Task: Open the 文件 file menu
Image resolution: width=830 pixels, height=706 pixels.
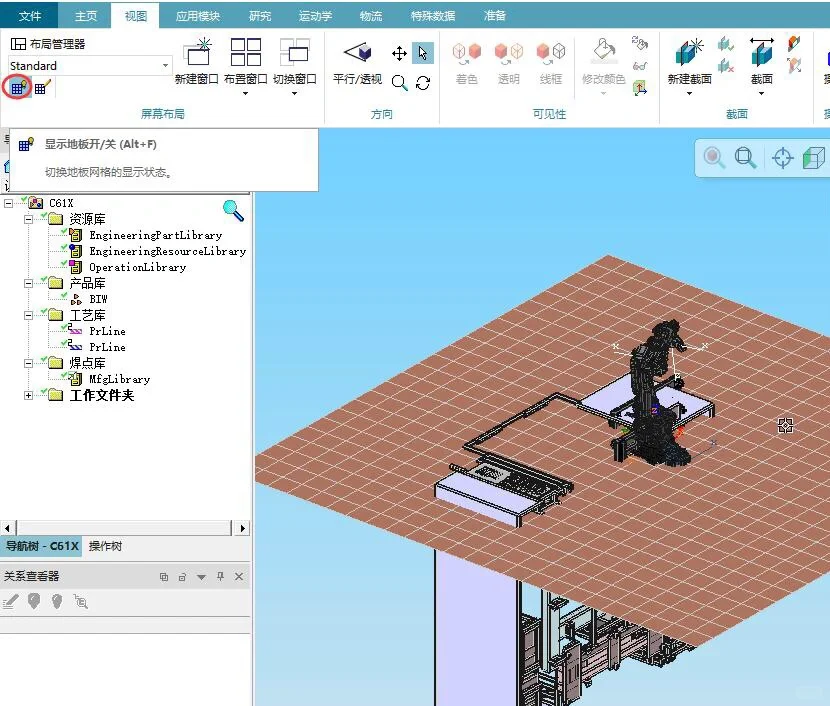Action: 30,16
